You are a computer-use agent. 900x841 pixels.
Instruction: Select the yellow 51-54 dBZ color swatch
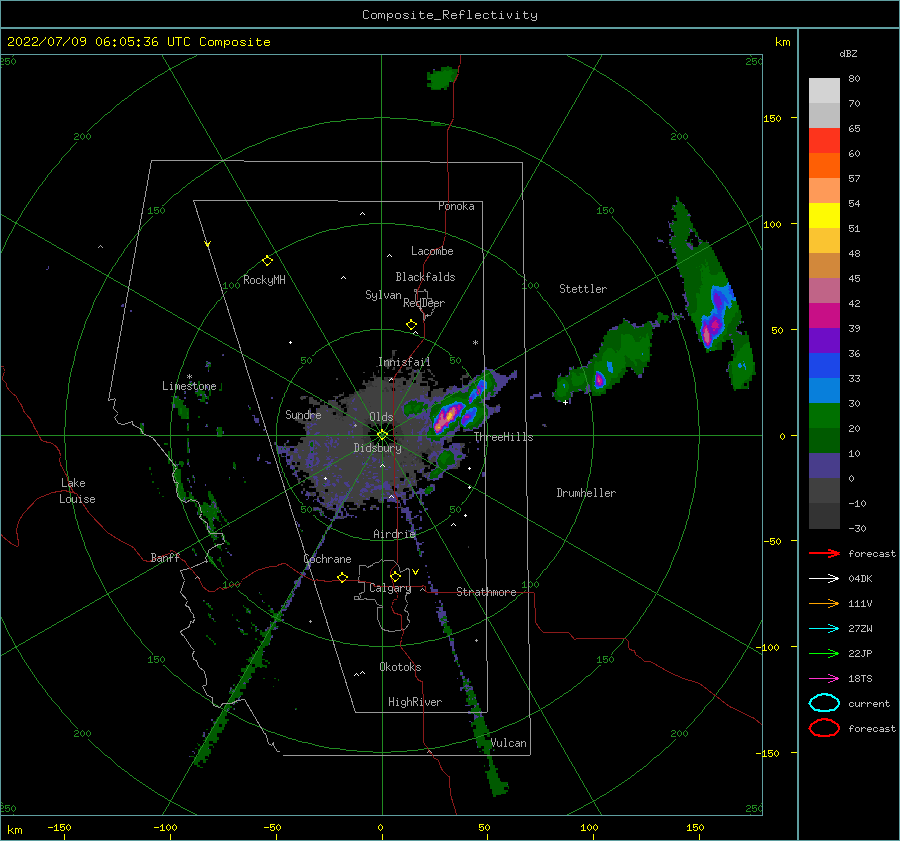click(824, 216)
